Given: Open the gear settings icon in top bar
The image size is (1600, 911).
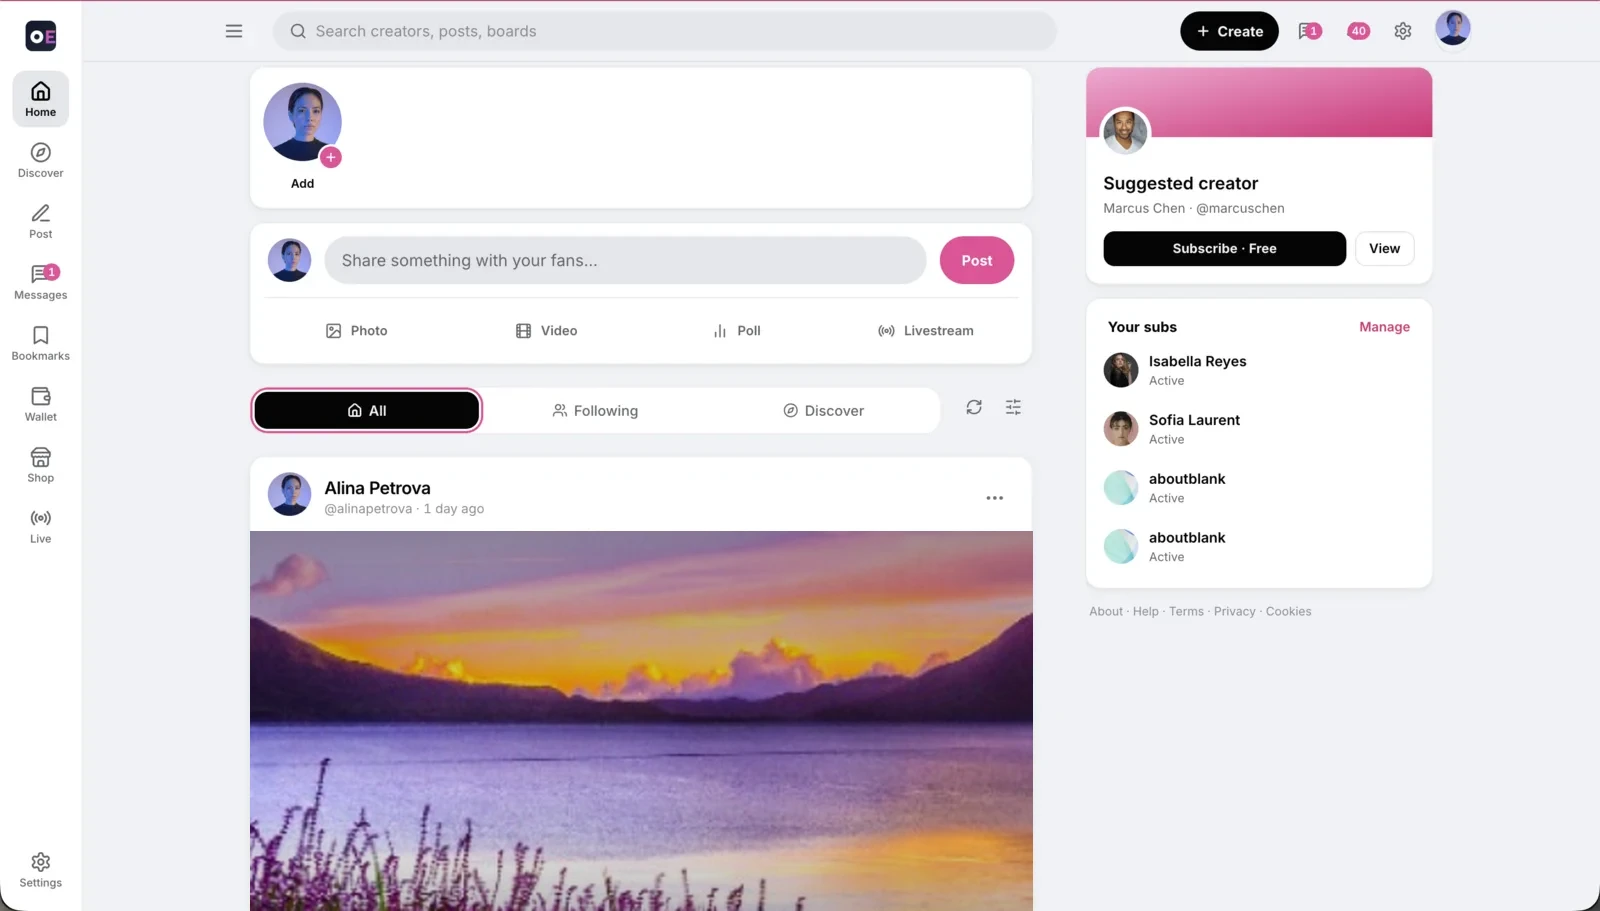Looking at the screenshot, I should pyautogui.click(x=1403, y=31).
